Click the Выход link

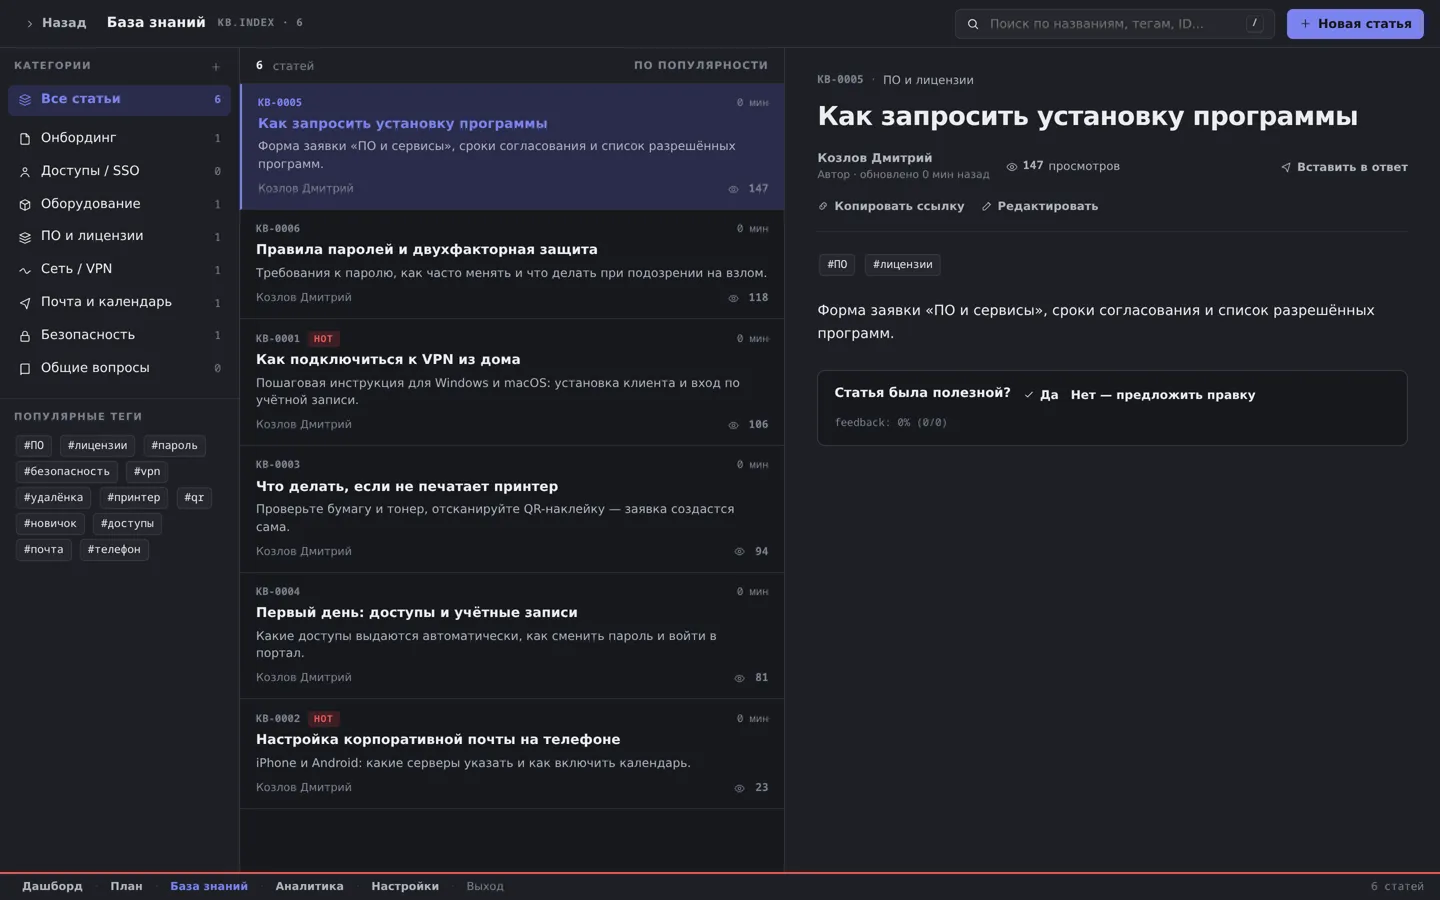pyautogui.click(x=485, y=886)
